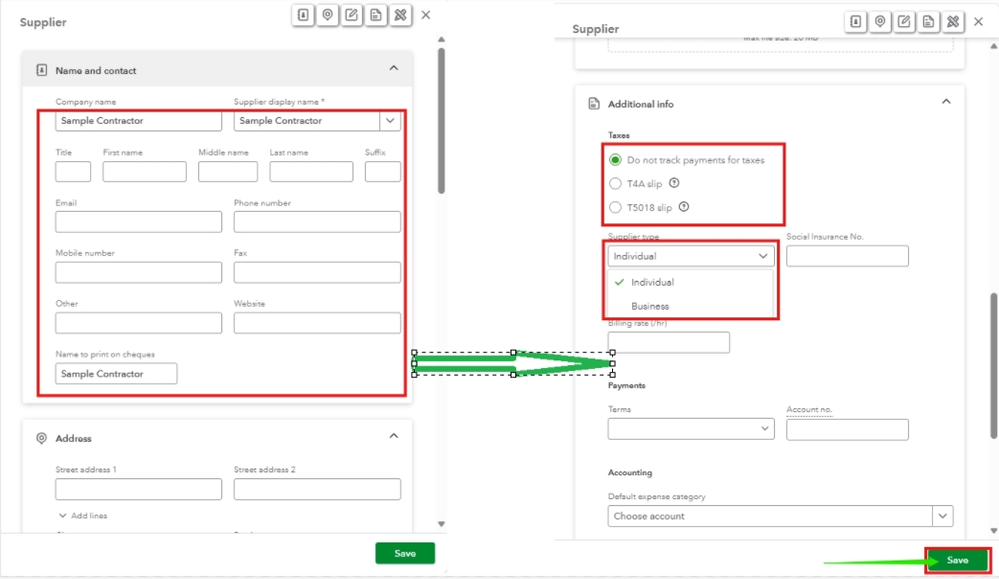Click the highlighted Save button on the right panel
The image size is (999, 579).
(957, 560)
